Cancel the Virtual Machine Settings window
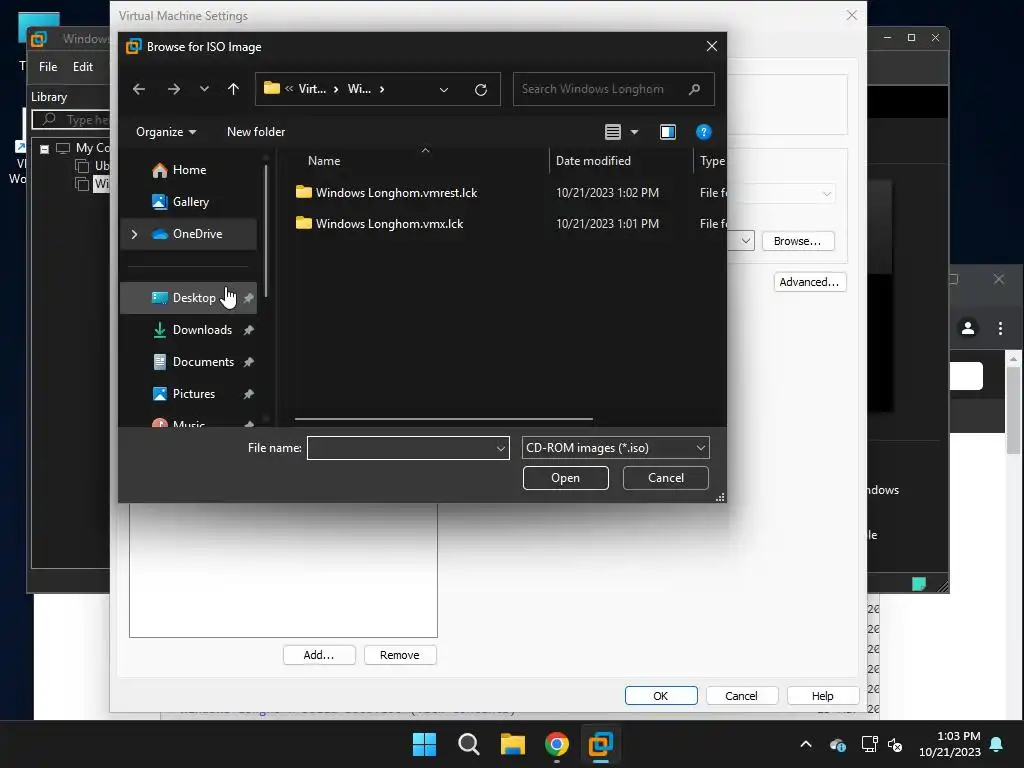 (741, 696)
